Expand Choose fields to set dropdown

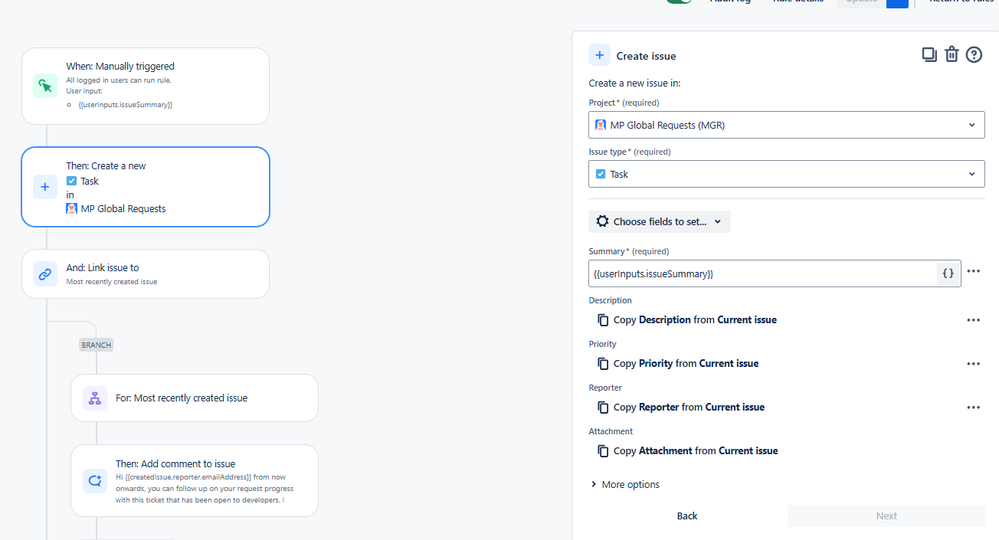[x=659, y=222]
